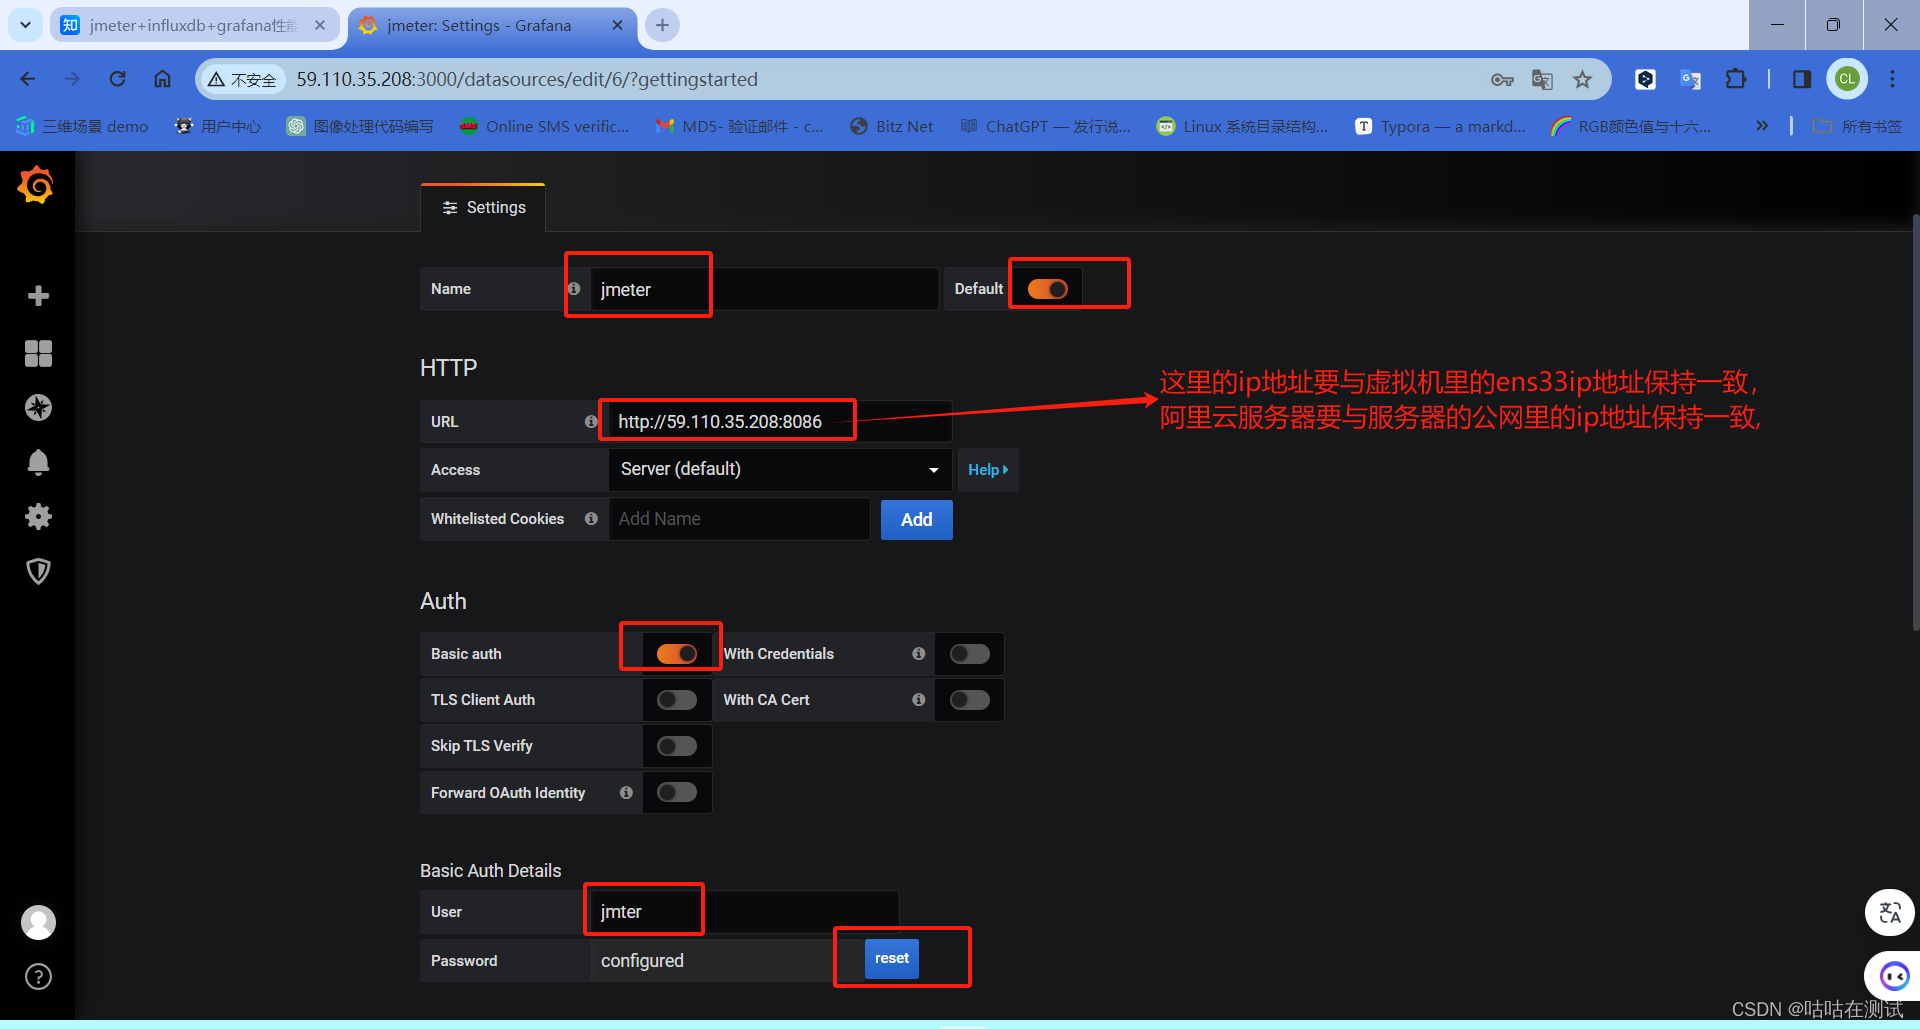The width and height of the screenshot is (1920, 1029).
Task: Open the browser extensions puzzle icon
Action: pos(1736,79)
